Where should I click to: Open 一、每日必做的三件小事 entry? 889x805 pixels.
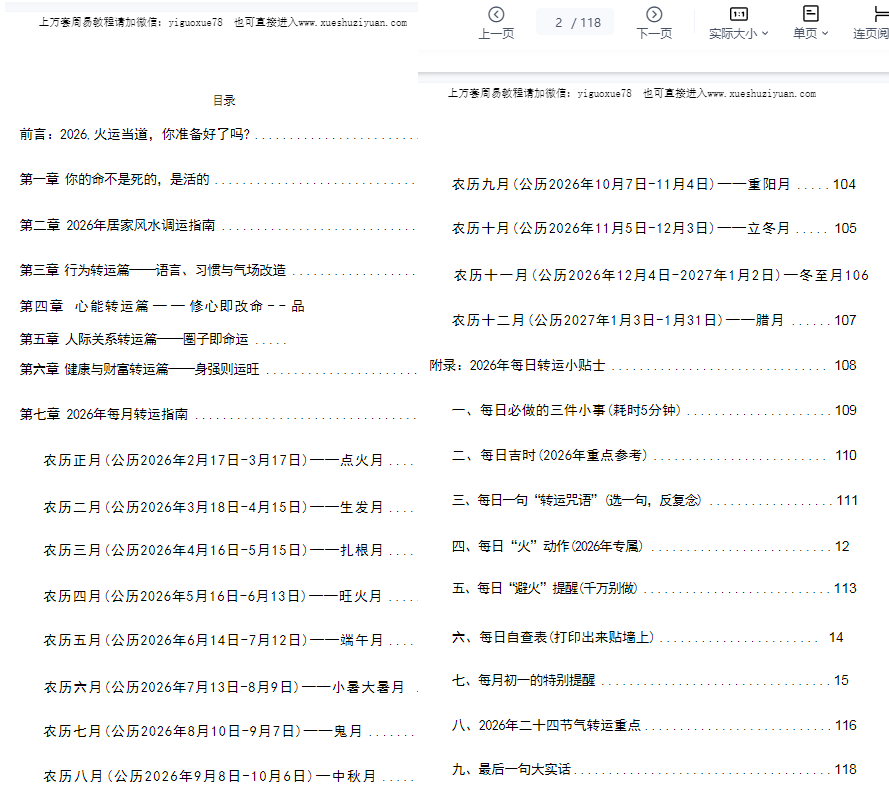pyautogui.click(x=654, y=410)
